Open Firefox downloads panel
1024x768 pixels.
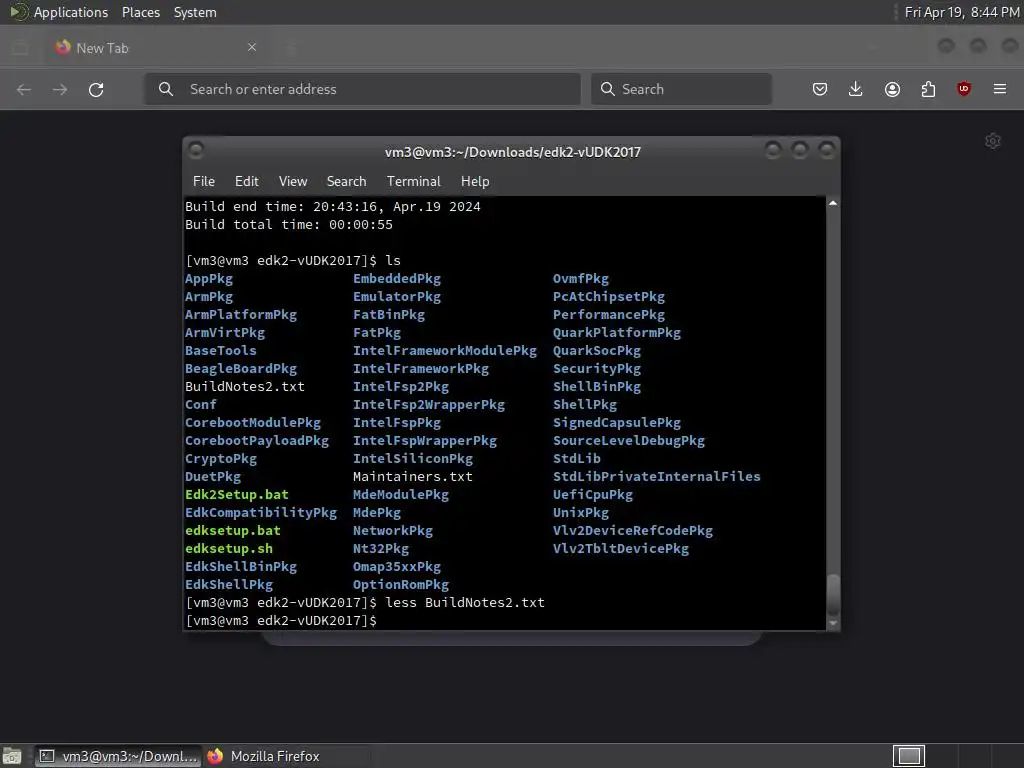(x=856, y=89)
